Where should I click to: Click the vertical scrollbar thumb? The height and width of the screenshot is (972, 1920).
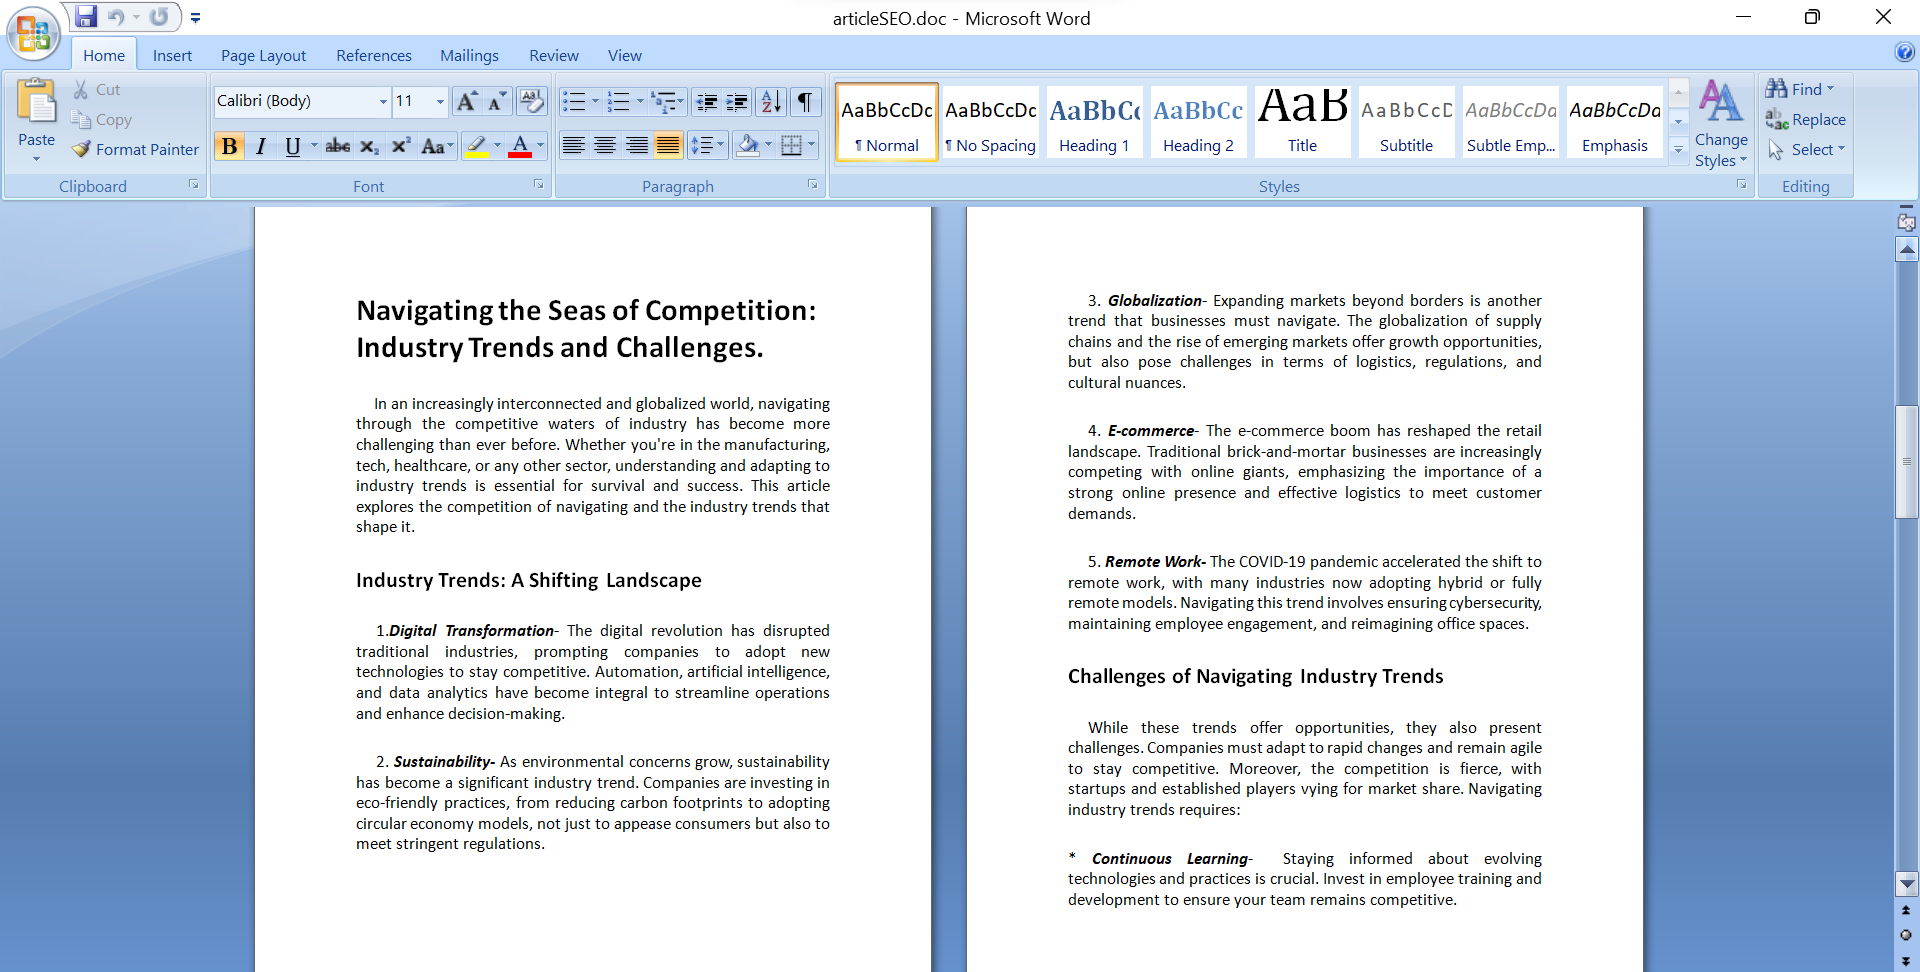pyautogui.click(x=1906, y=461)
